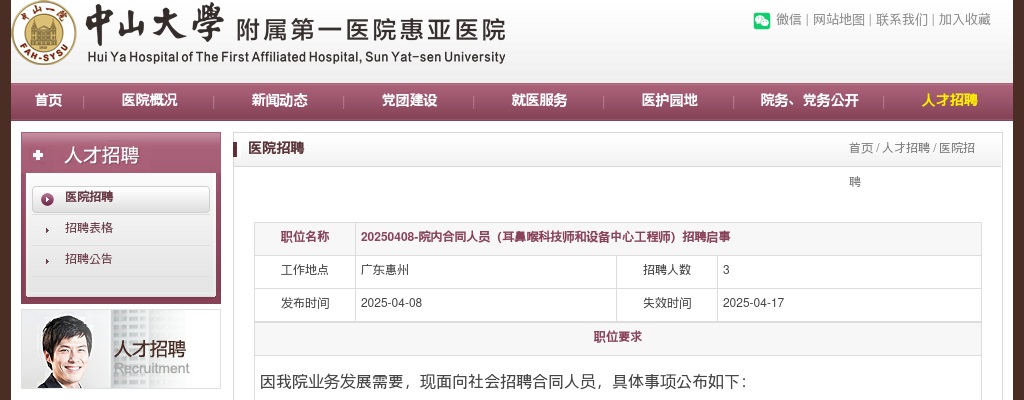Open 医院概况 navigation menu
Image resolution: width=1024 pixels, height=400 pixels.
point(149,100)
